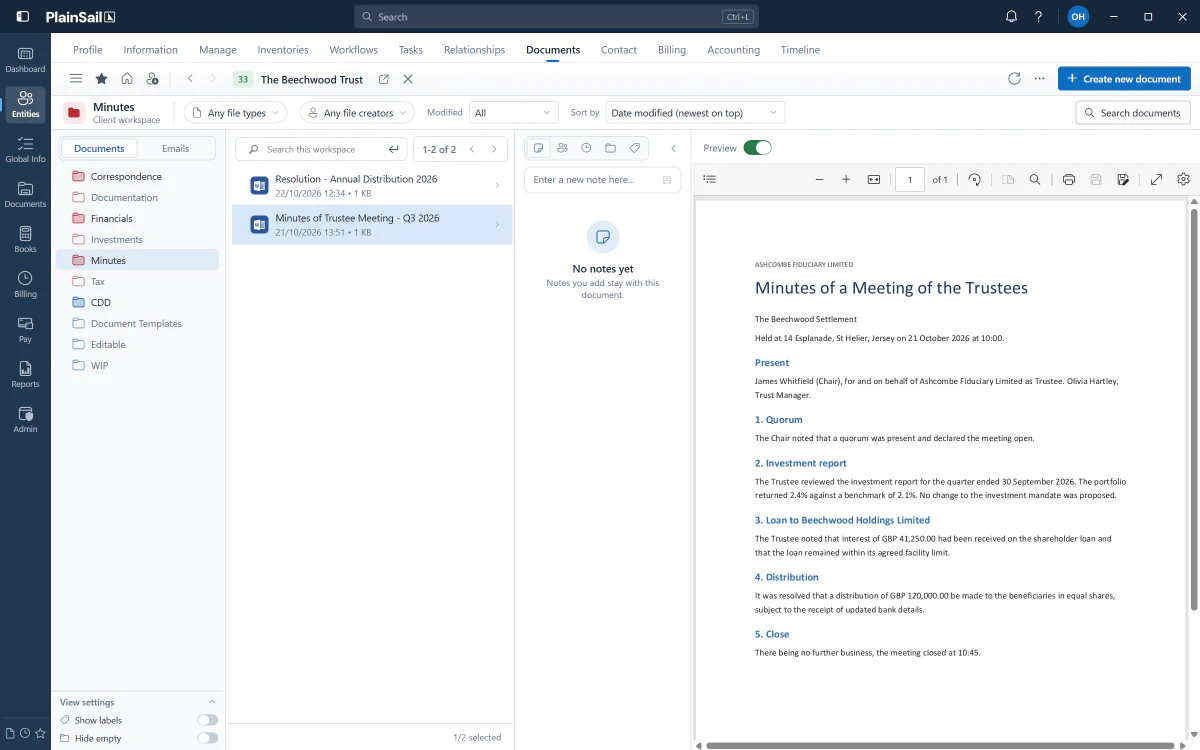1200x750 pixels.
Task: Expand the Resolution - Annual Distribution 2026 row chevron
Action: 497,185
